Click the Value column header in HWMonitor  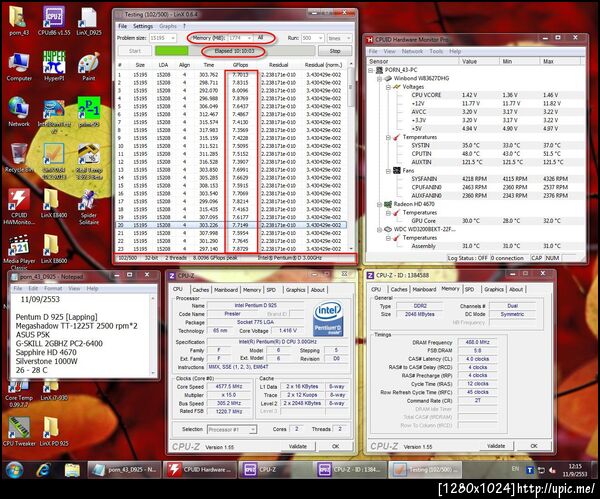point(478,61)
